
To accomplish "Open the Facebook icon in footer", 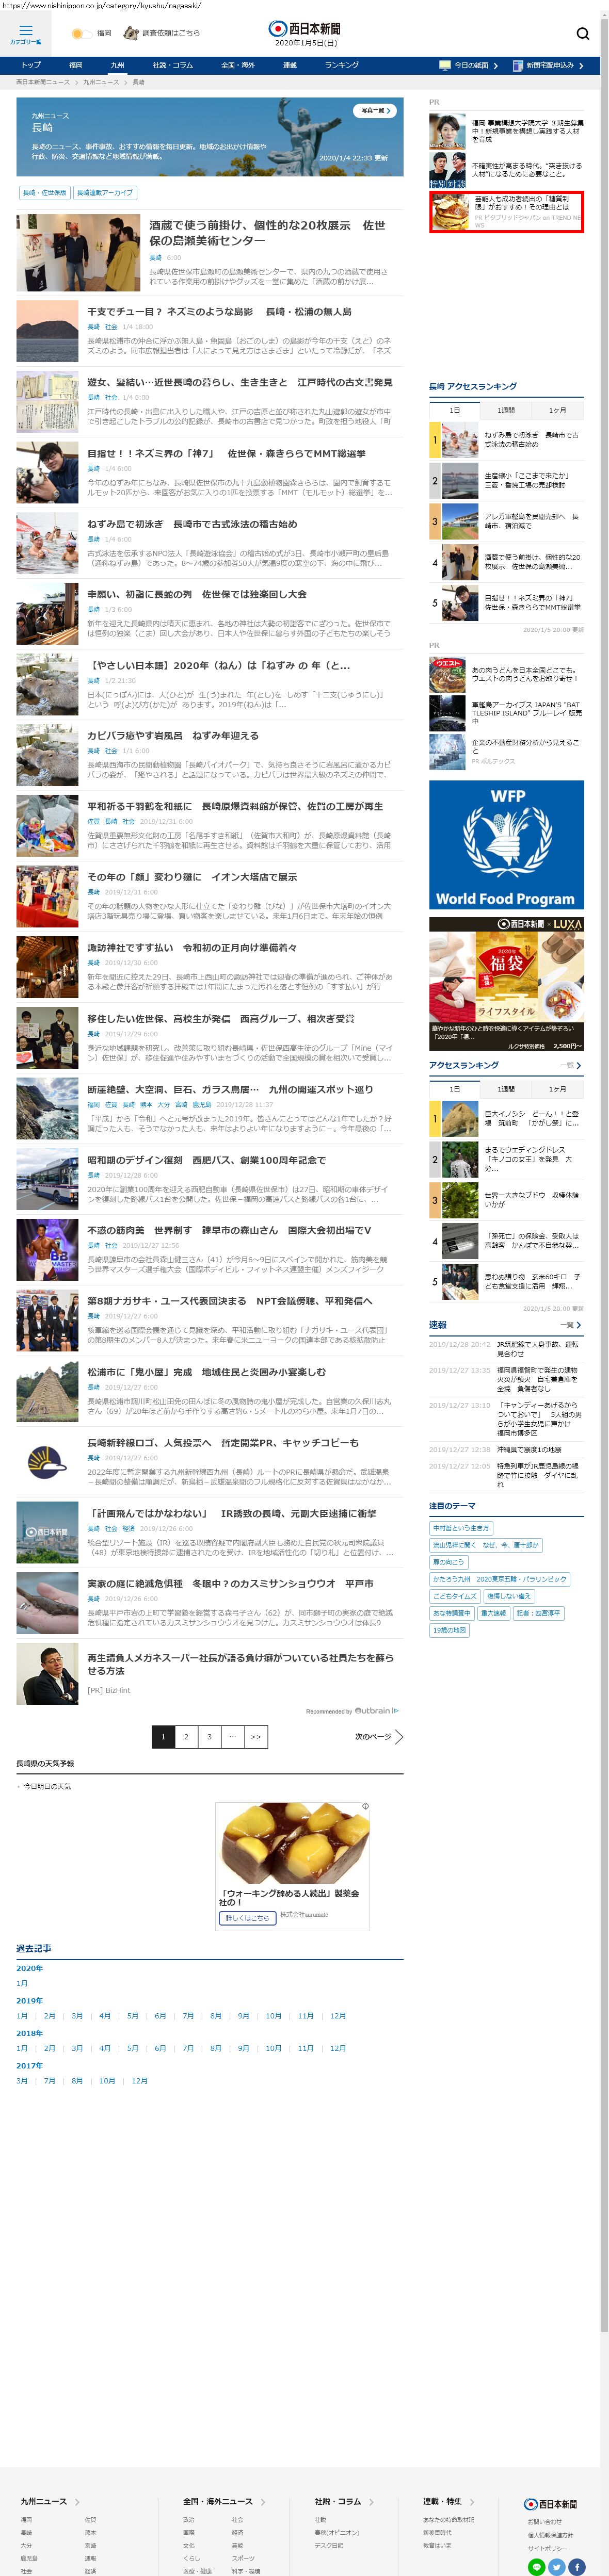I will (x=577, y=2566).
